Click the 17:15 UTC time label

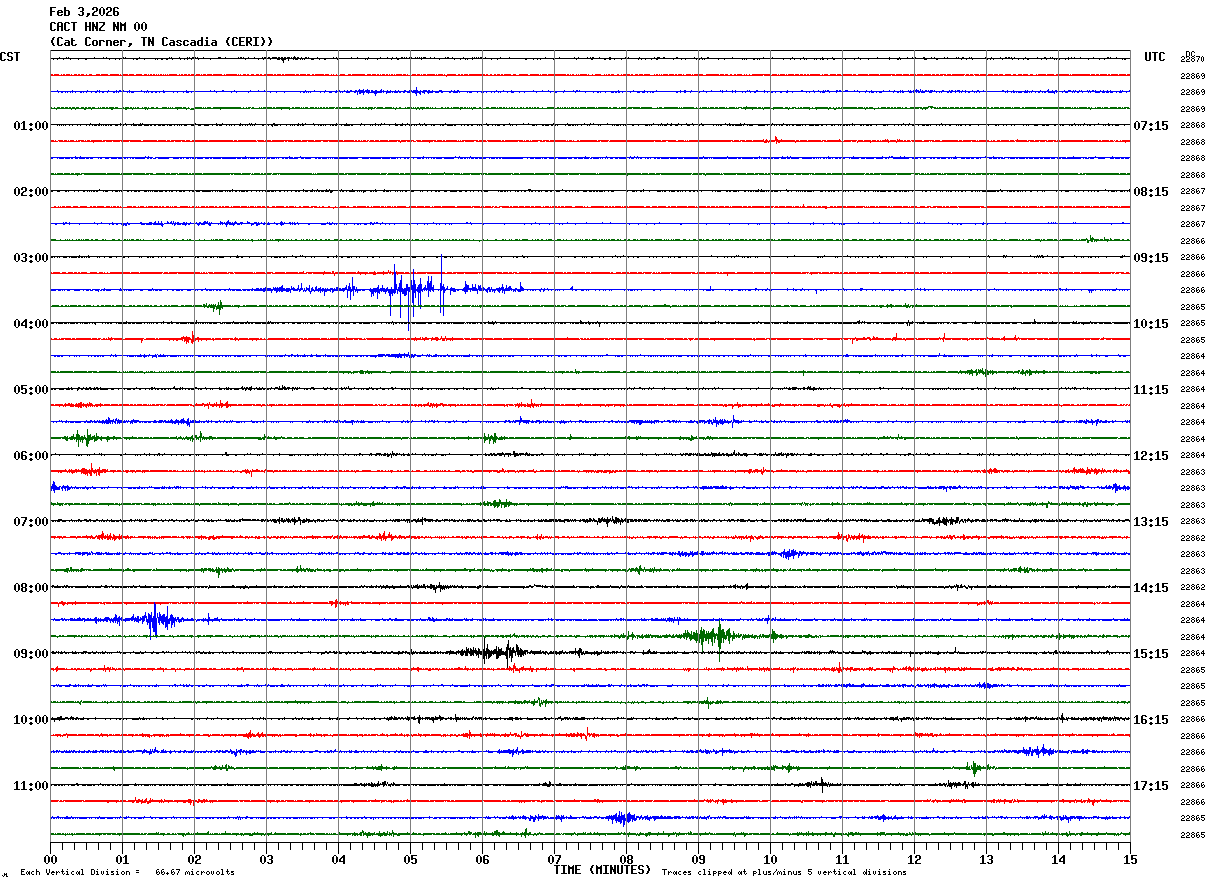(x=1150, y=786)
